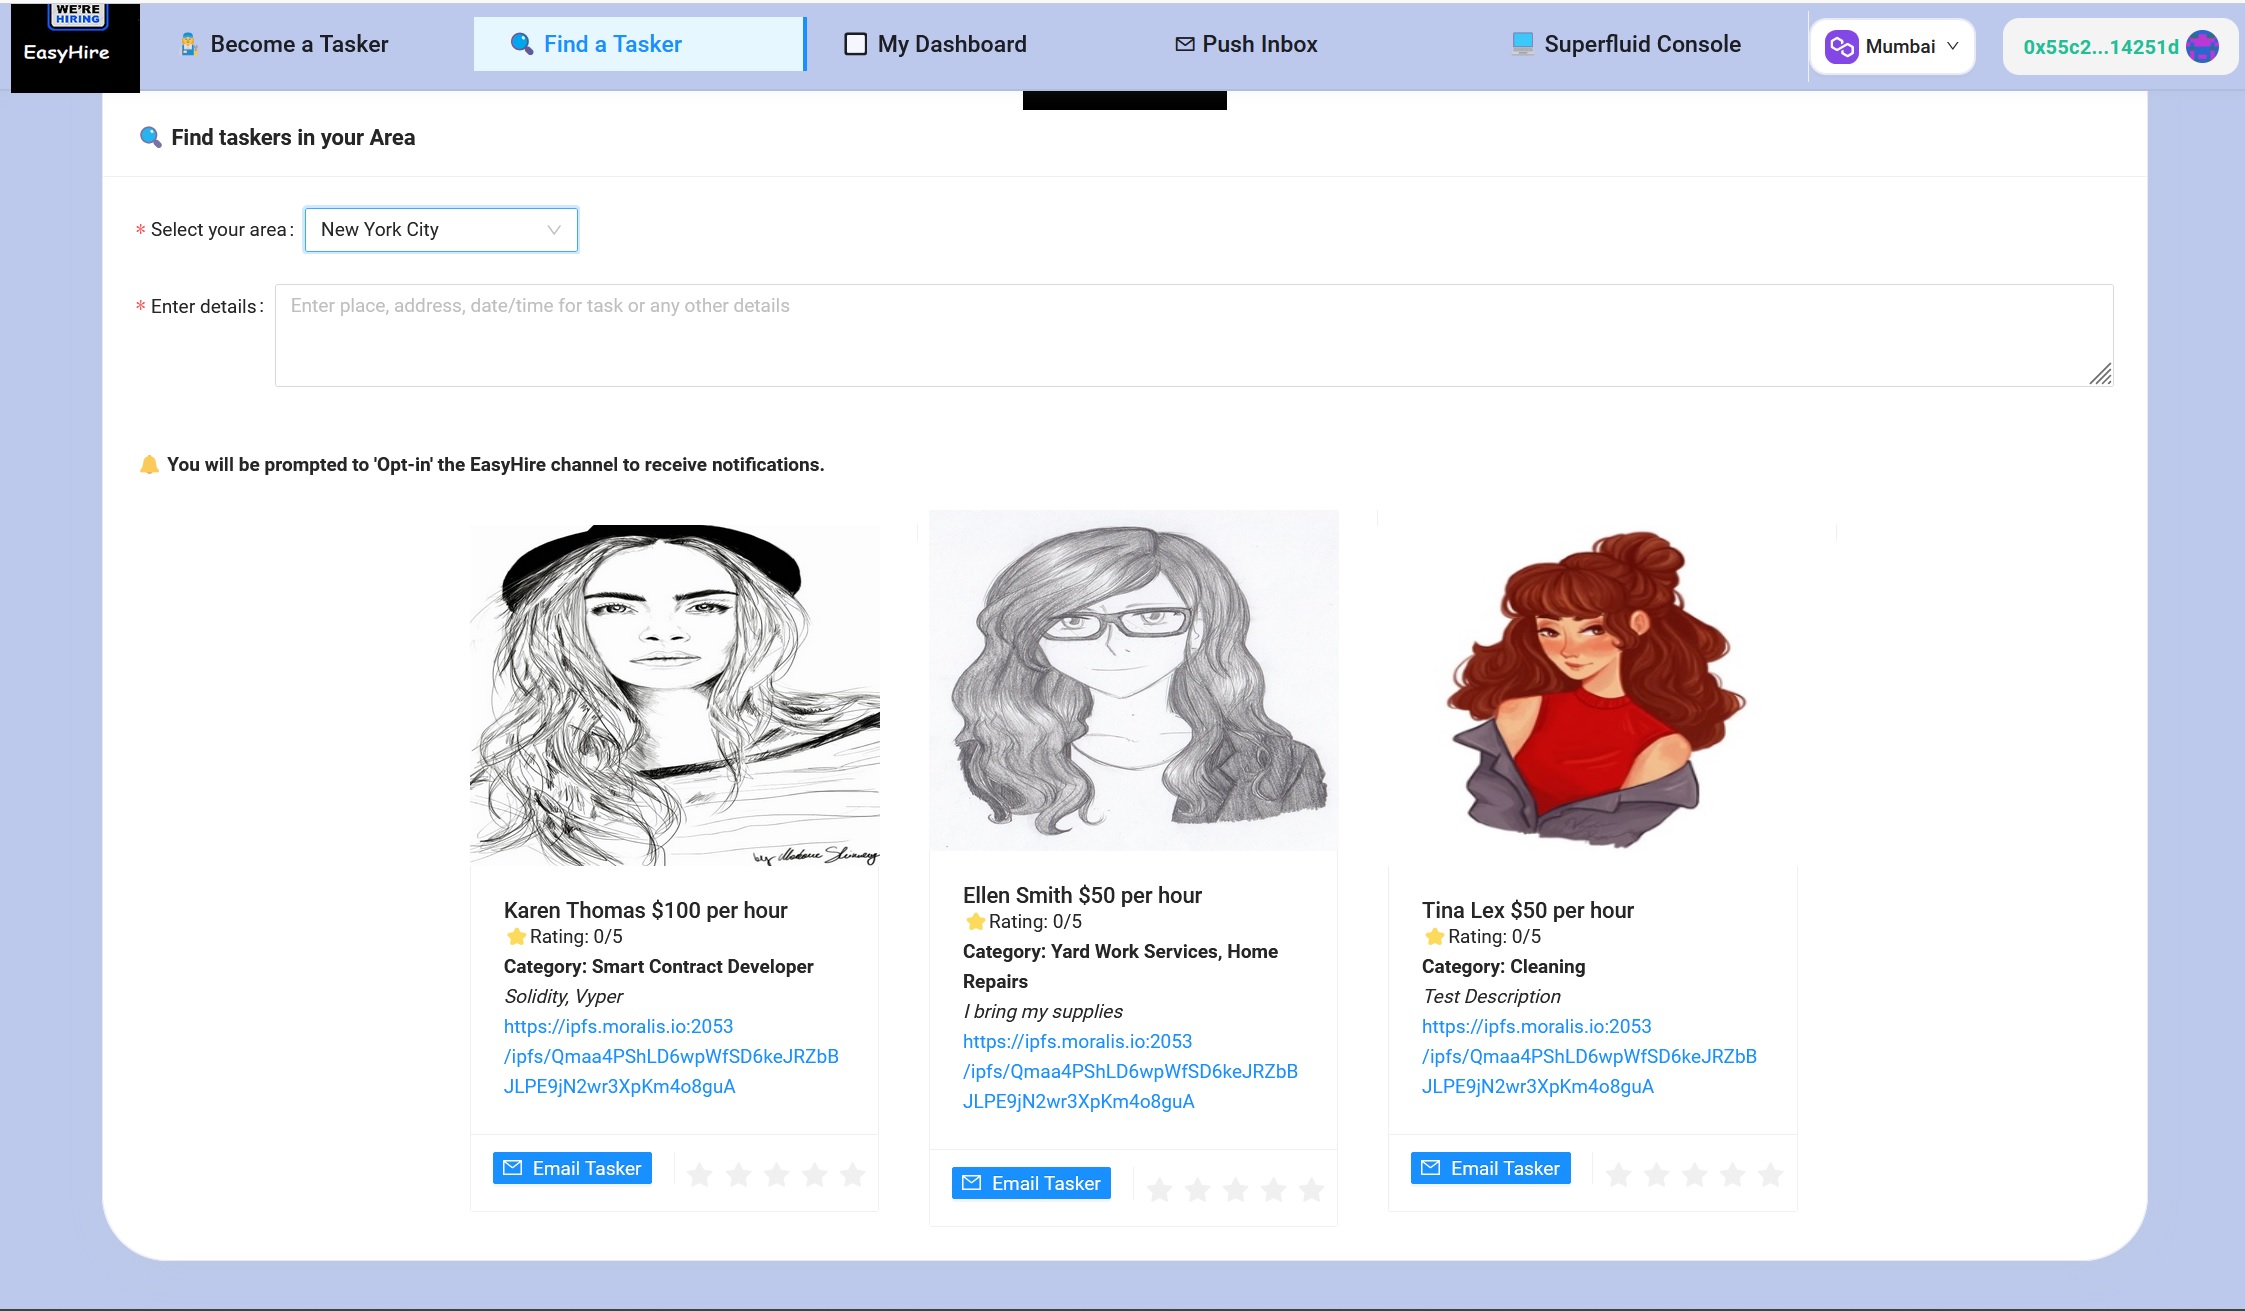2245x1311 pixels.
Task: Expand the New York City area selector
Action: [x=441, y=230]
